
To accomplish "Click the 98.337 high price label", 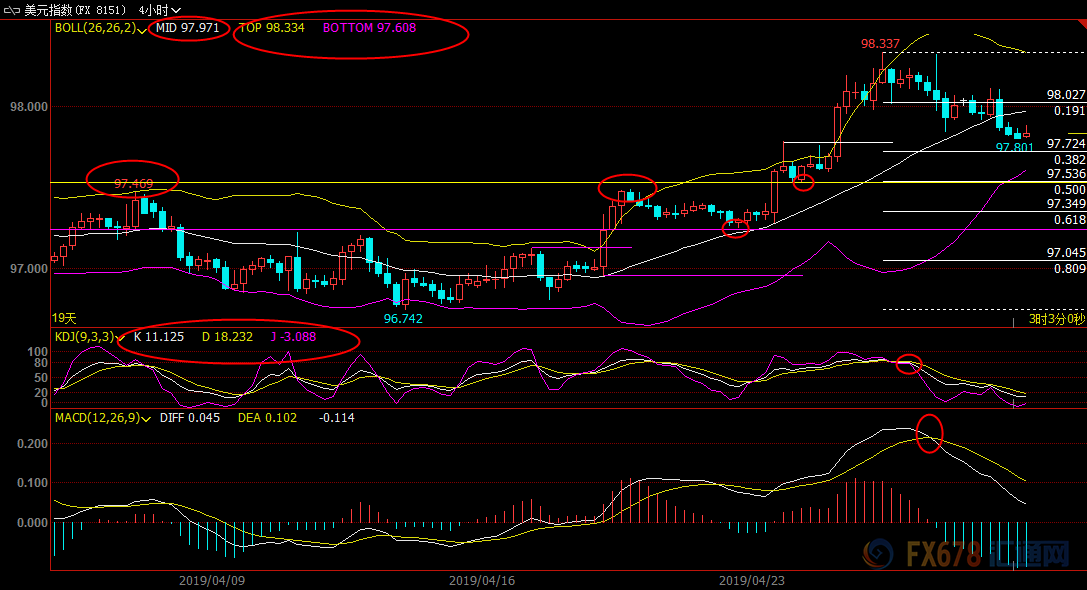I will (880, 44).
